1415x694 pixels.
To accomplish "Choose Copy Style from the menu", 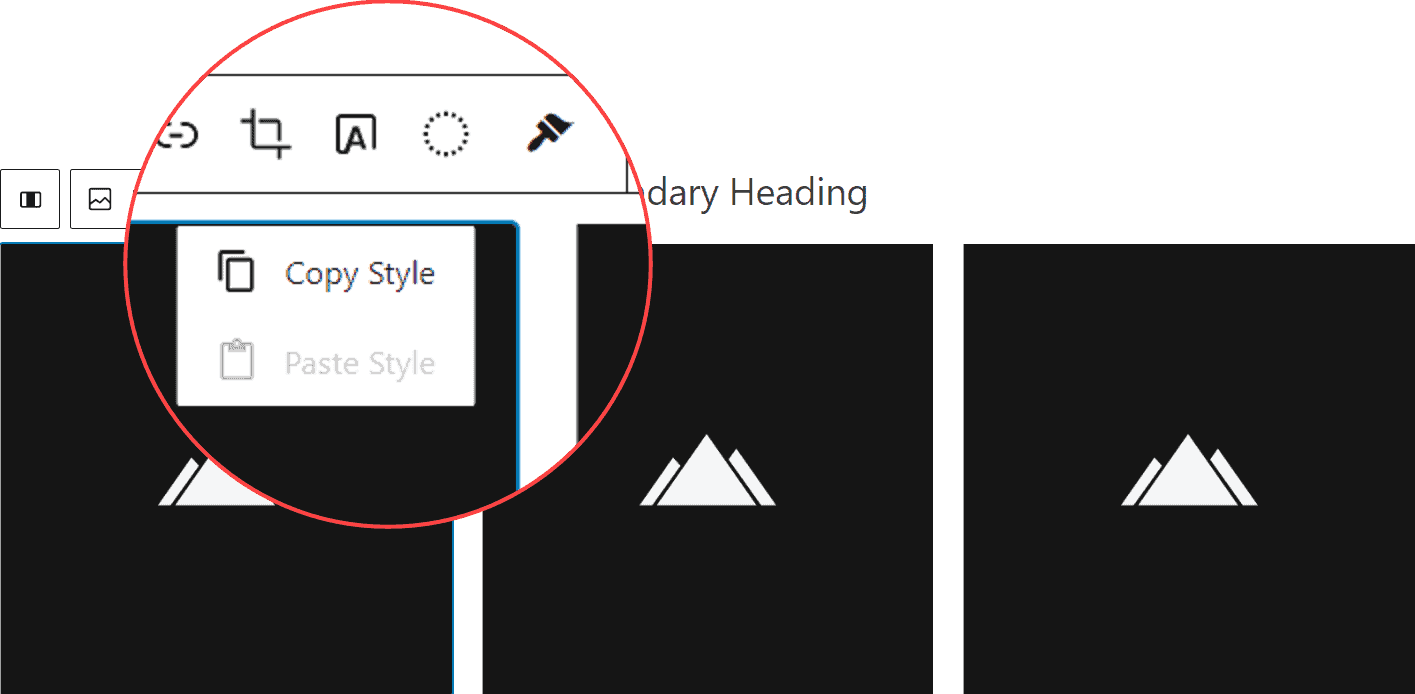I will click(x=358, y=273).
